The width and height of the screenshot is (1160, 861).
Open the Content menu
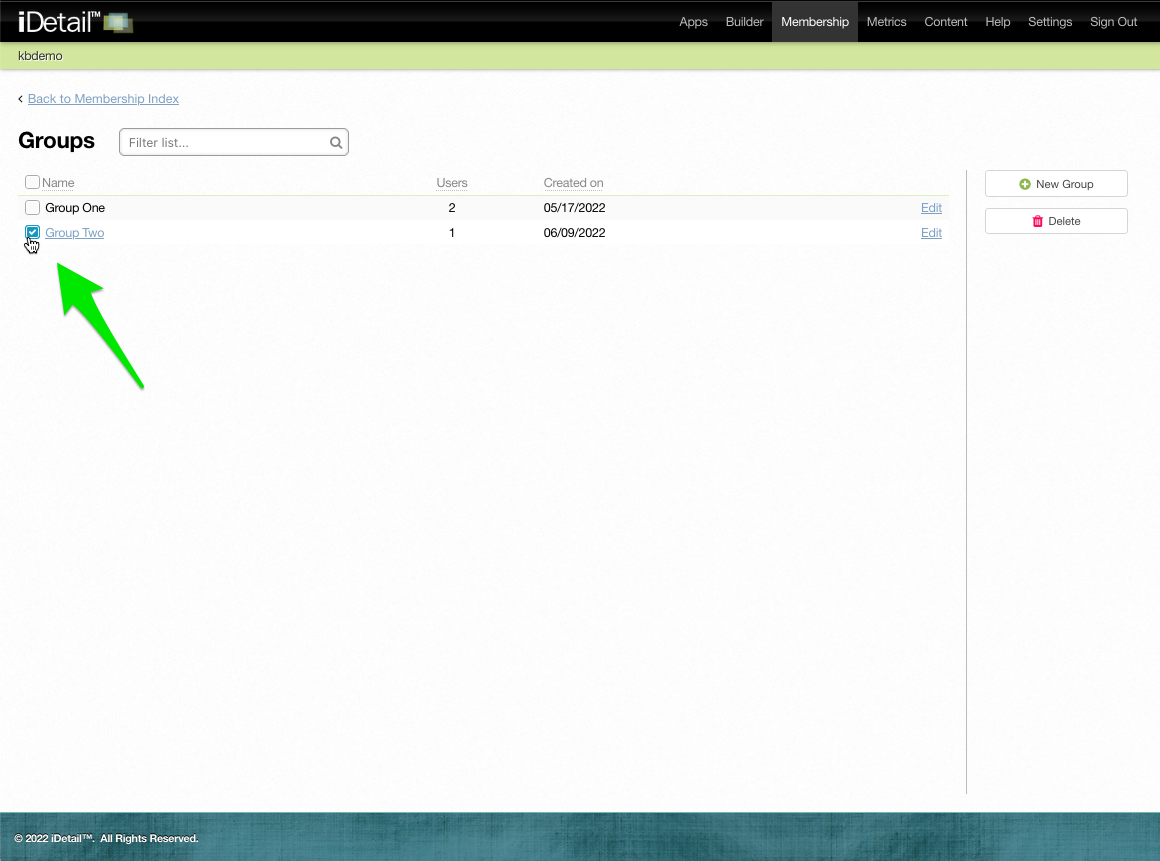click(945, 21)
